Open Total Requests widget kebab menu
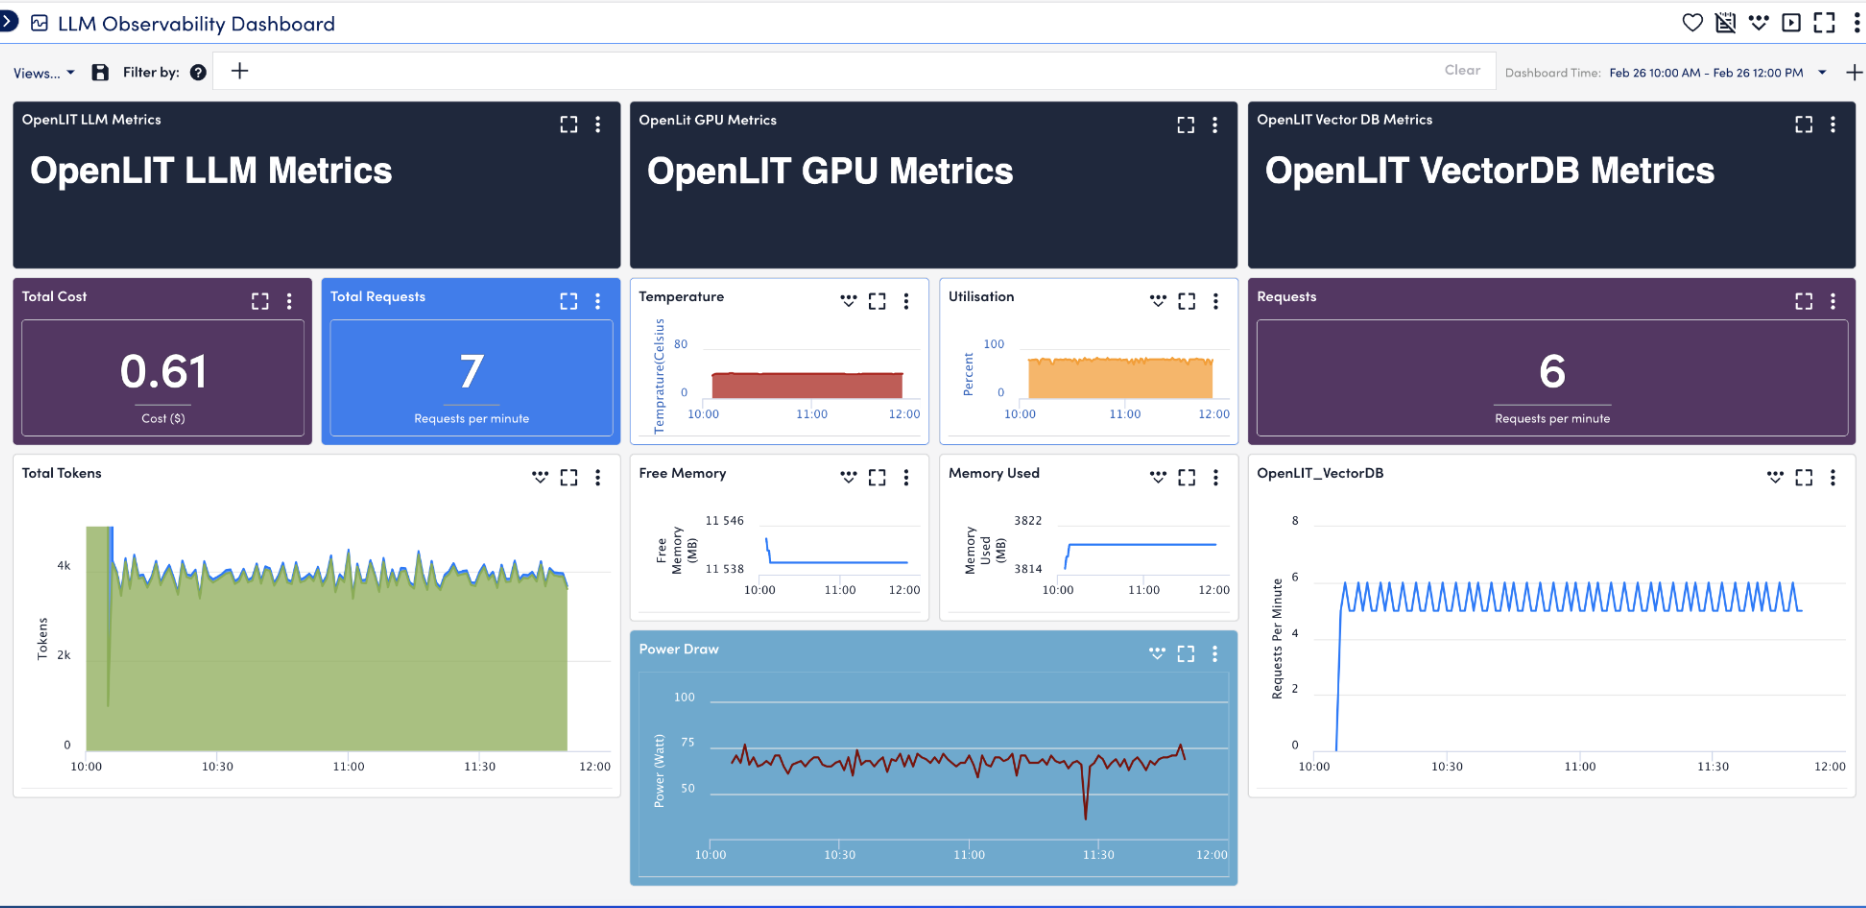Viewport: 1866px width, 908px height. coord(598,301)
